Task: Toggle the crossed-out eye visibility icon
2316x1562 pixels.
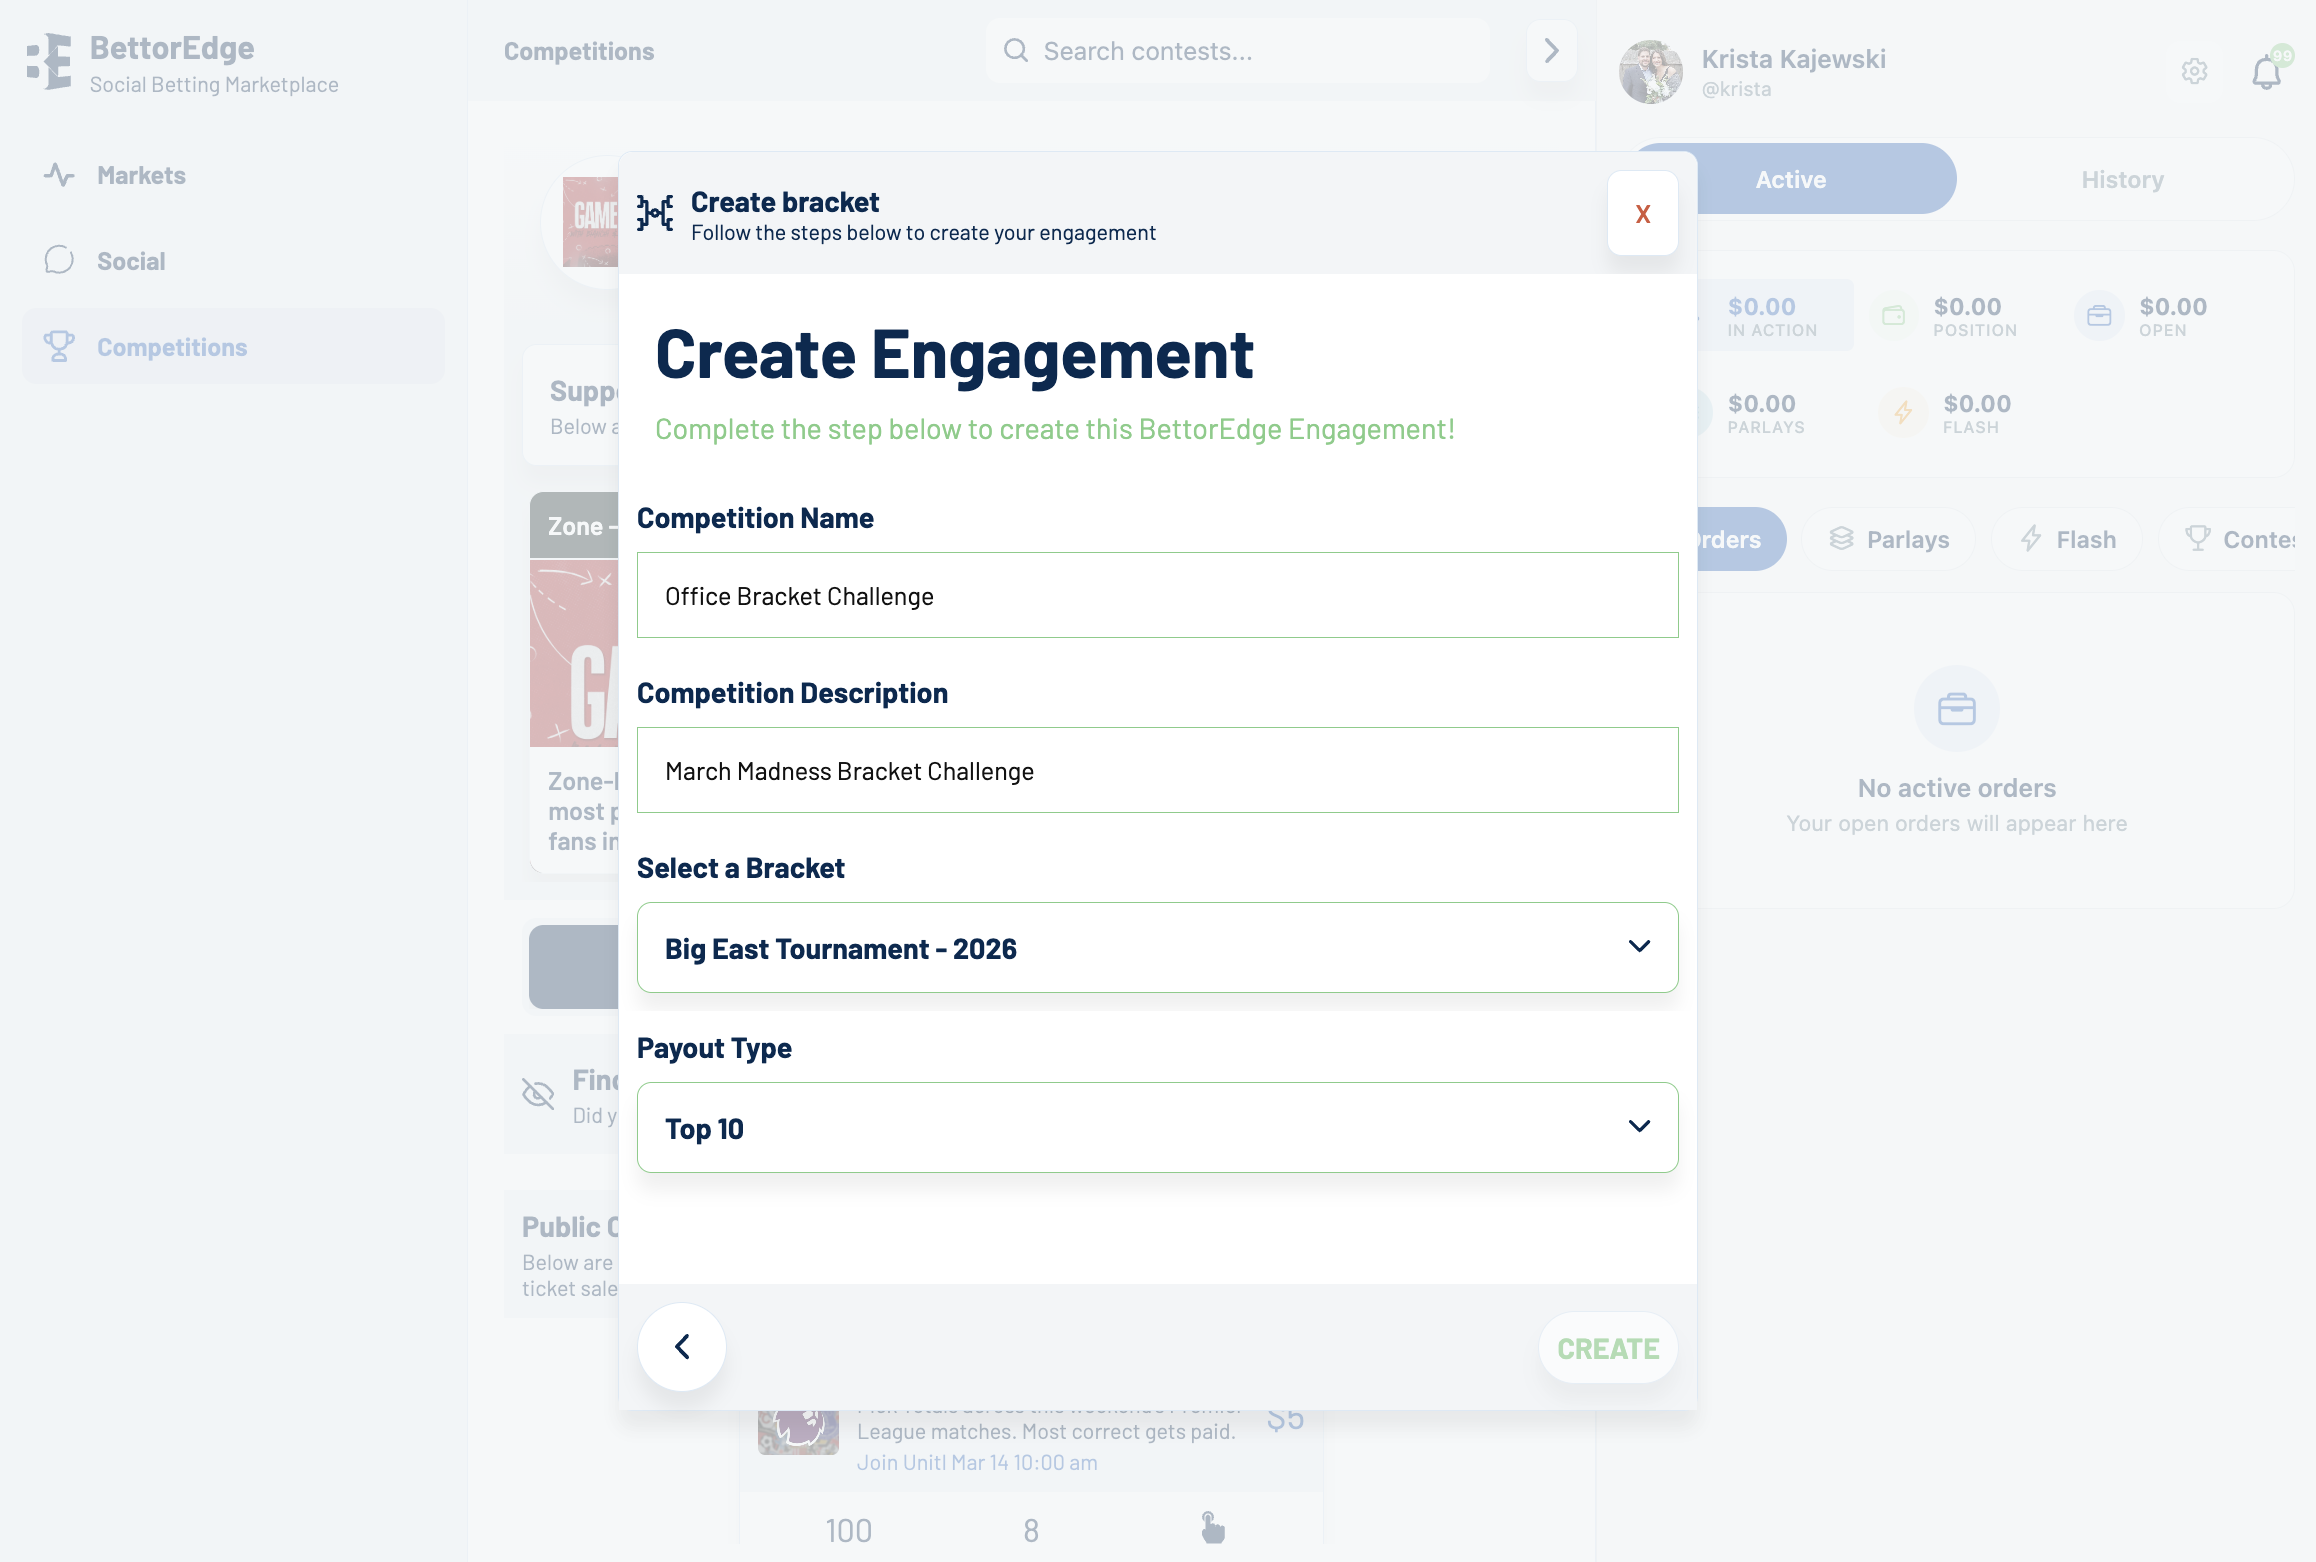Action: point(538,1094)
